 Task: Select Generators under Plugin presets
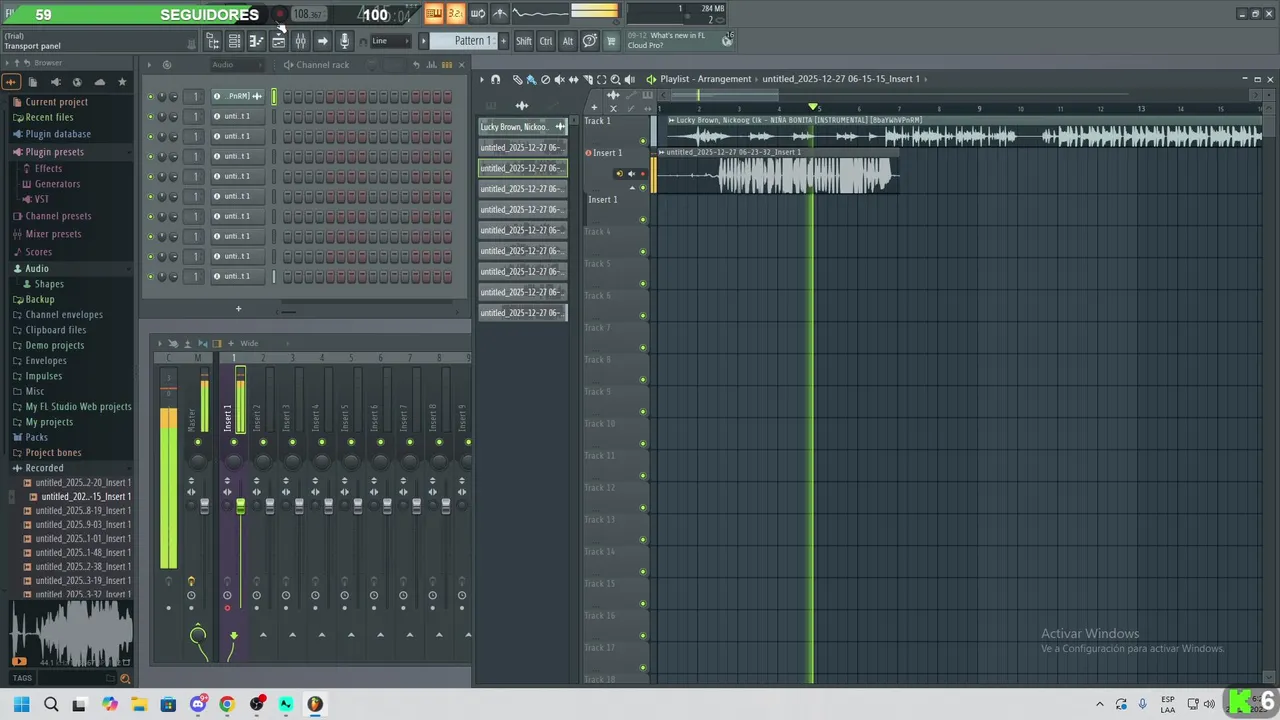coord(57,184)
